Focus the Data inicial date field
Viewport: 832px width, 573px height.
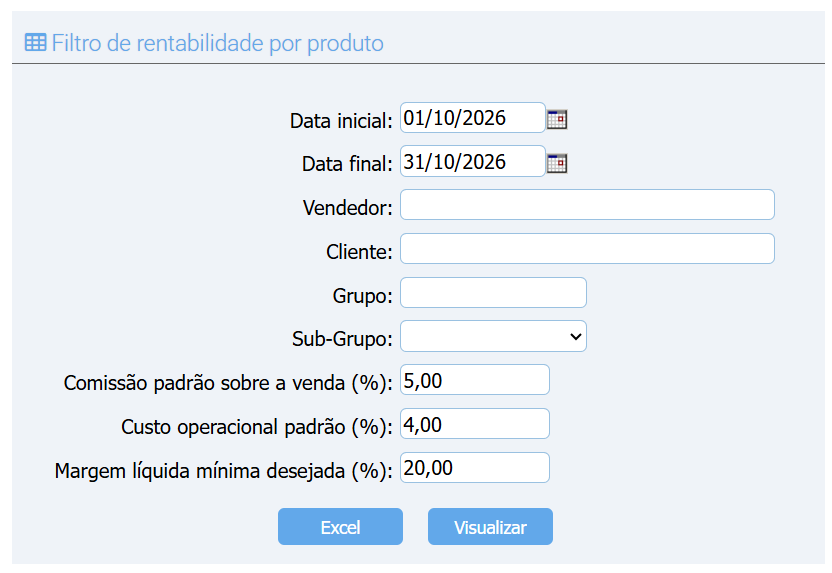coord(472,118)
